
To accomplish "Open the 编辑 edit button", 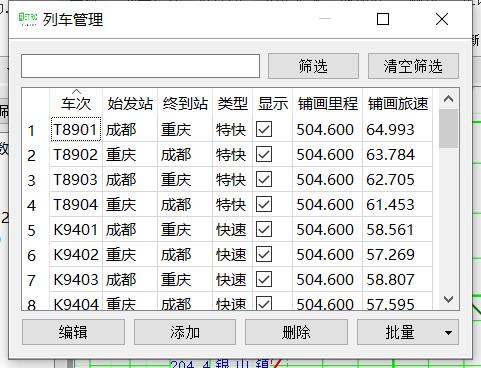I will [73, 332].
